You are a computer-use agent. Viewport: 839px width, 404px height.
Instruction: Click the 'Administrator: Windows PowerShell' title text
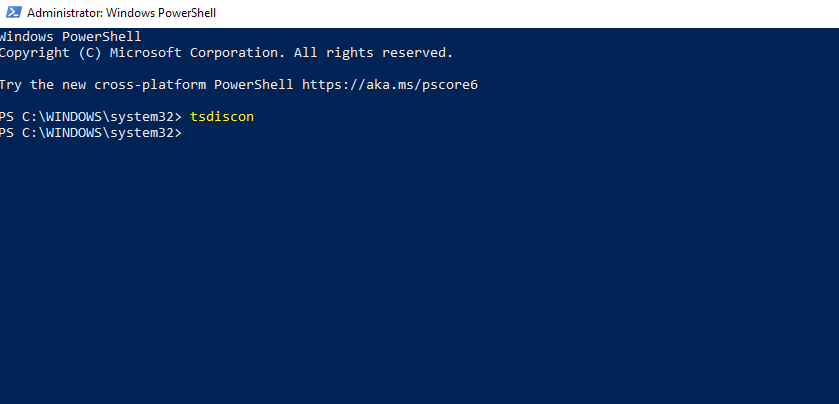(x=121, y=13)
